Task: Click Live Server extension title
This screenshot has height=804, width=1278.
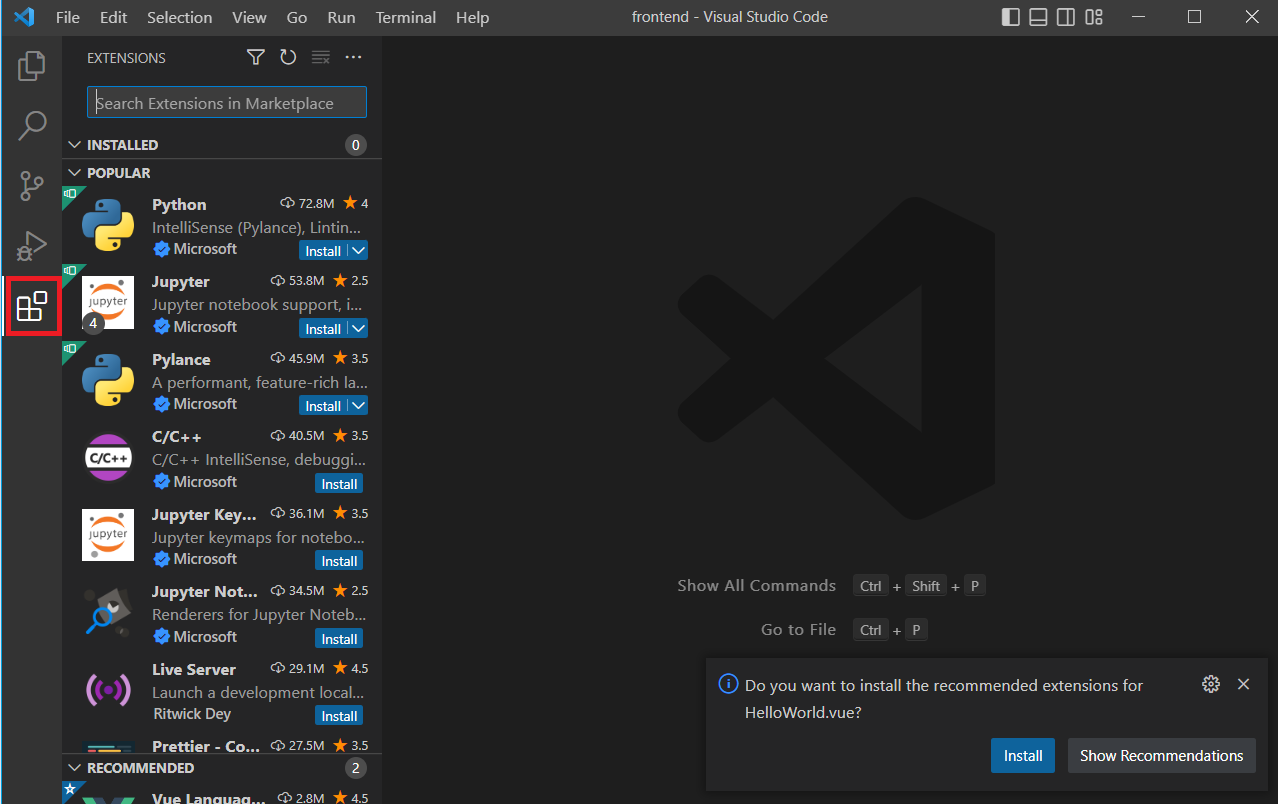Action: [x=194, y=669]
